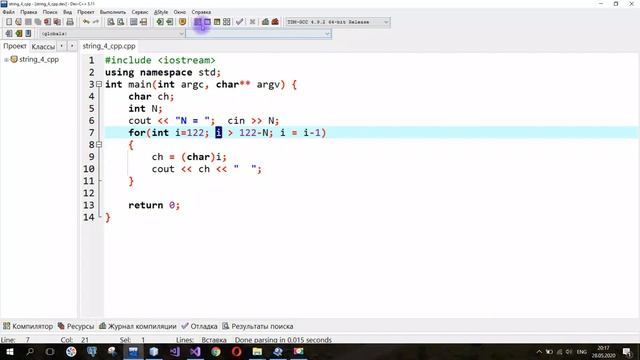
Task: Click the 'return 0;' code line
Action: coord(154,205)
